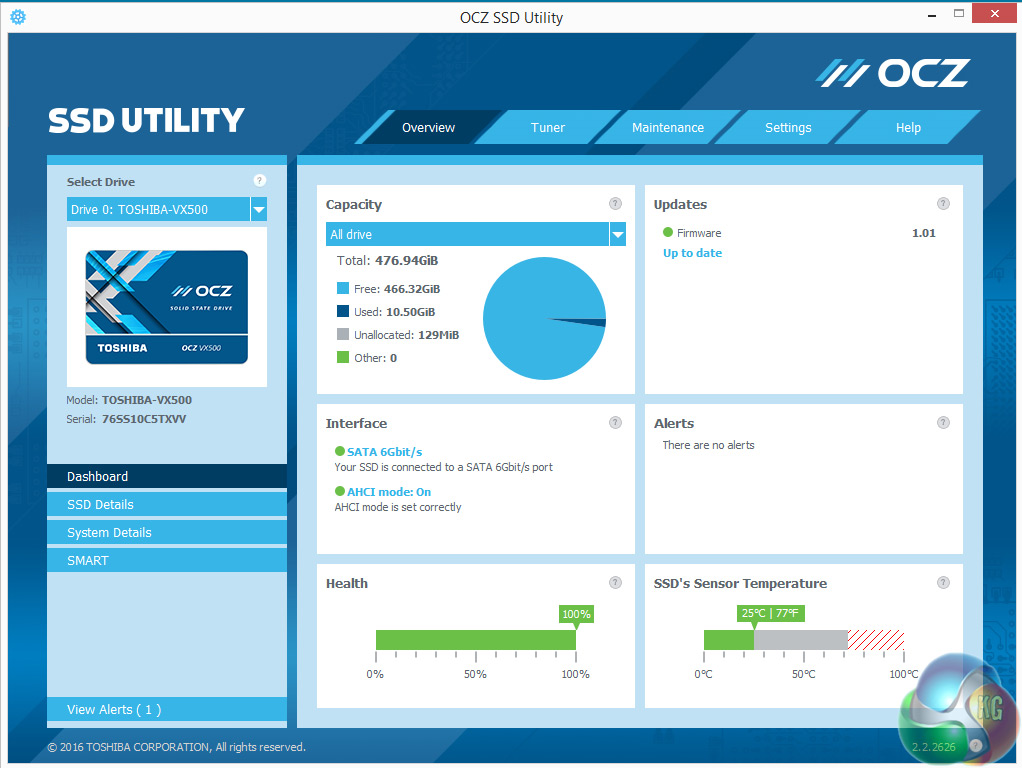Open the Help tab

click(x=908, y=128)
